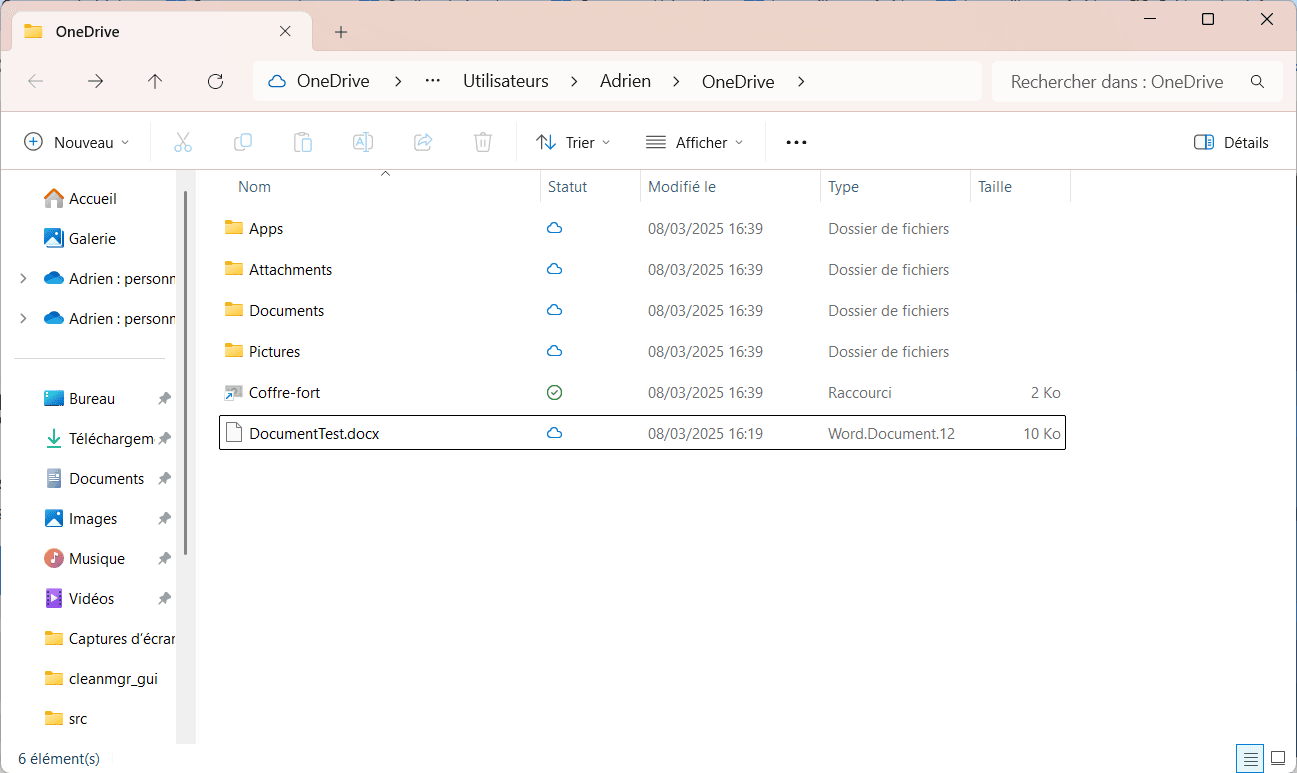This screenshot has height=773, width=1297.
Task: Select the DocumentTest.docx file icon
Action: click(x=234, y=433)
